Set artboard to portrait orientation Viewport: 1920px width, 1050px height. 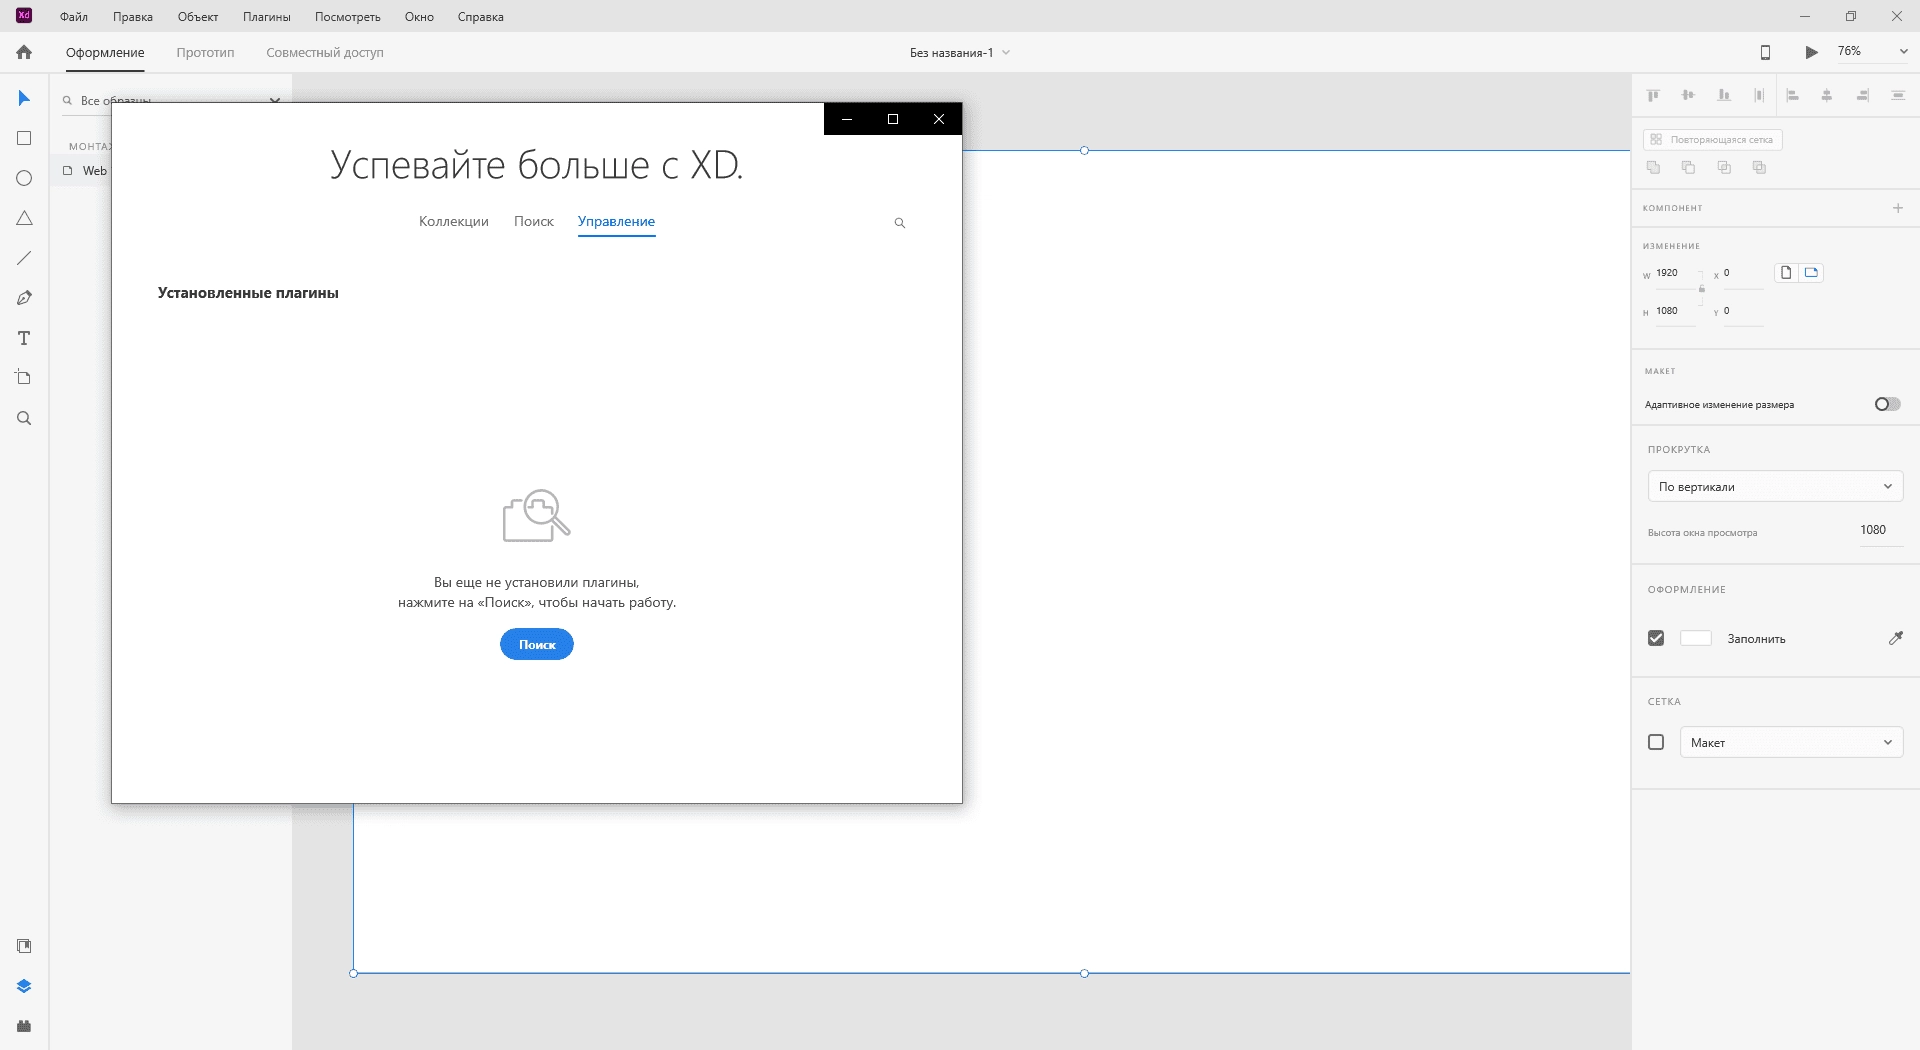coord(1786,272)
